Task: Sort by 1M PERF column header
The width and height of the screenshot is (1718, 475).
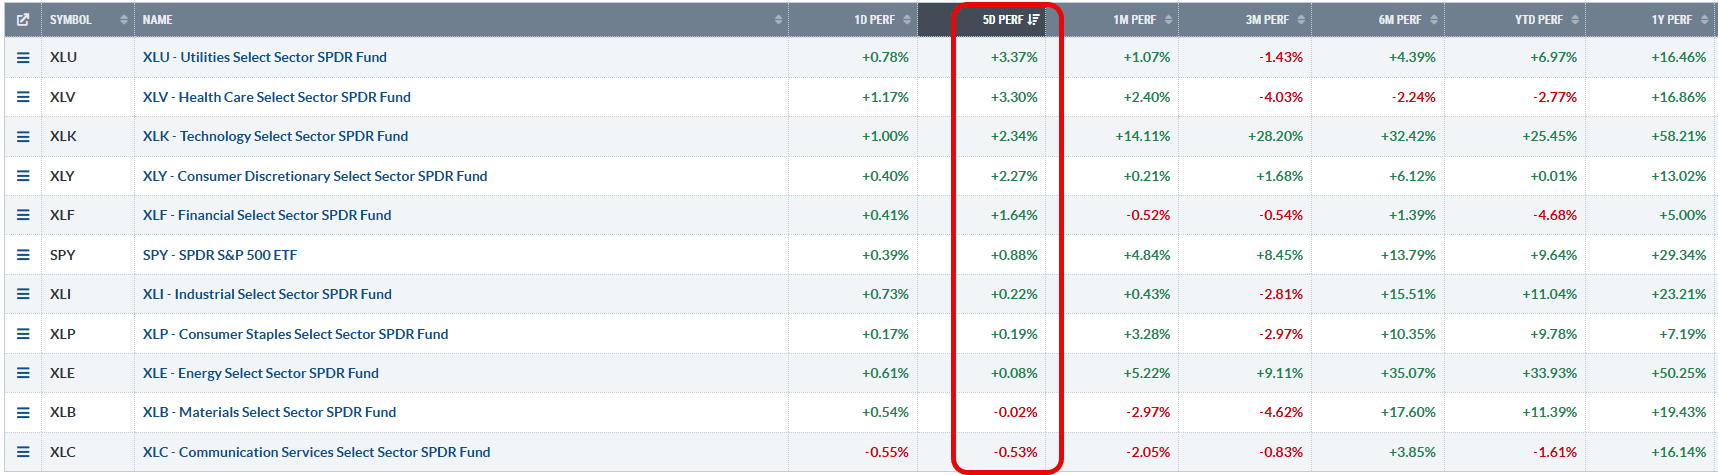Action: [1113, 19]
